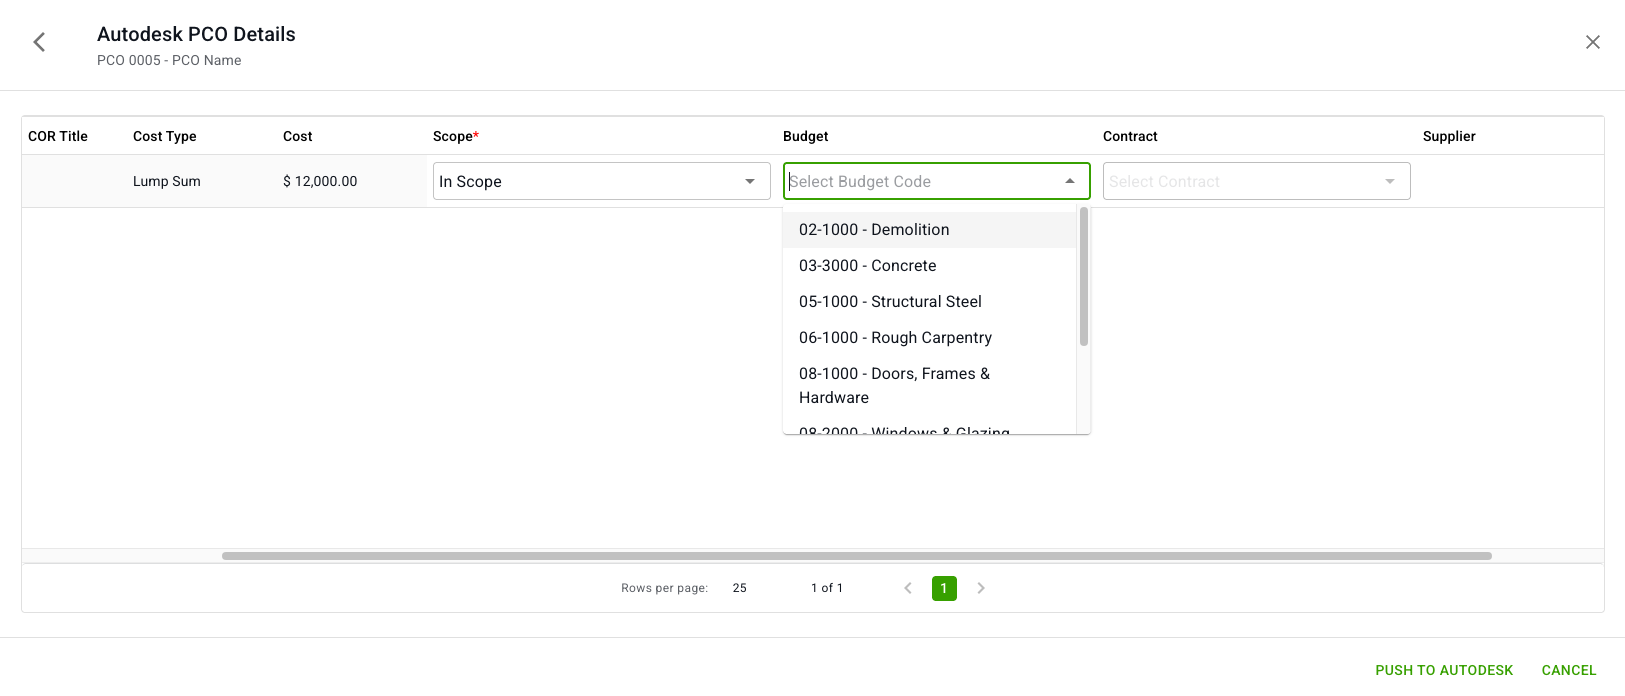Focus the Select Budget Code input field
Screen dimensions: 1625x696
[x=920, y=181]
